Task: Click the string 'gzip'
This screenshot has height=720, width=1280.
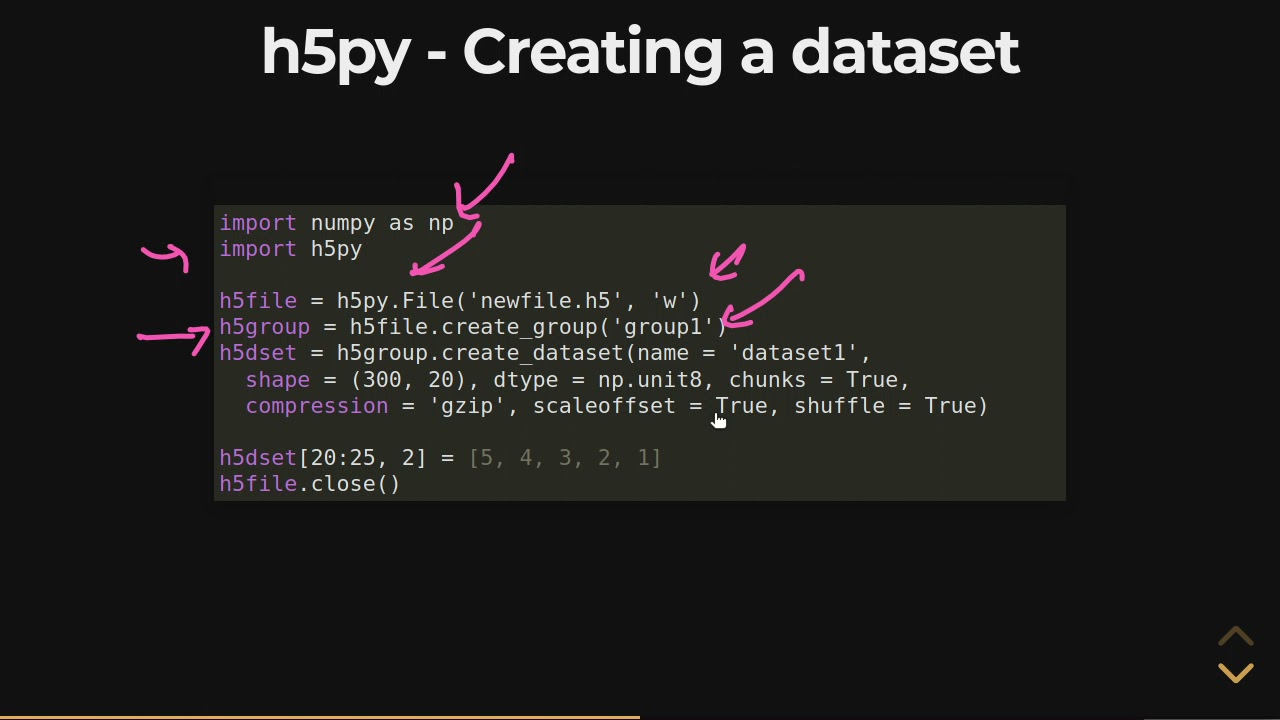Action: pyautogui.click(x=467, y=406)
